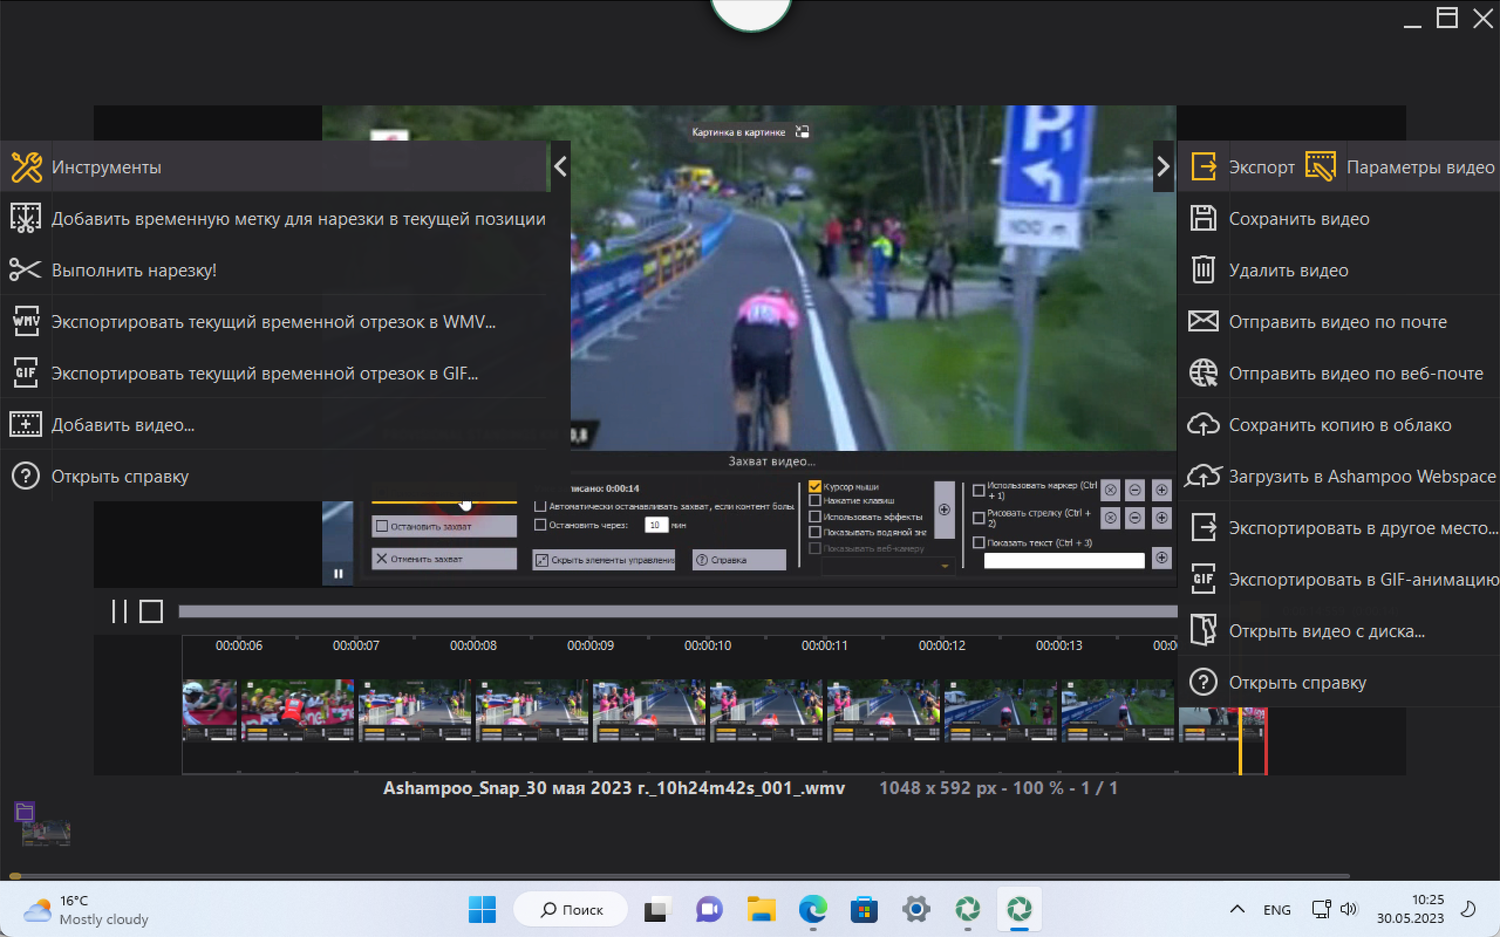Stop the video playback

(x=151, y=611)
